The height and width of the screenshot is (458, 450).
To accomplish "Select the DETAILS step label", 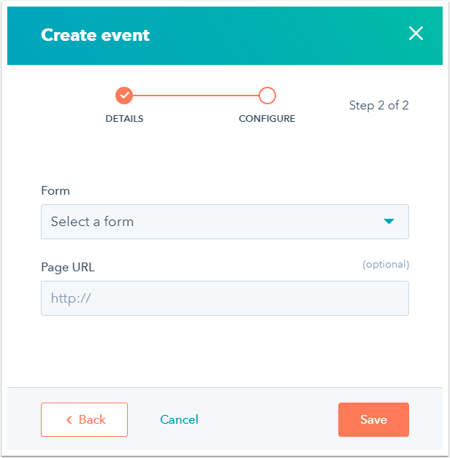I will (124, 119).
